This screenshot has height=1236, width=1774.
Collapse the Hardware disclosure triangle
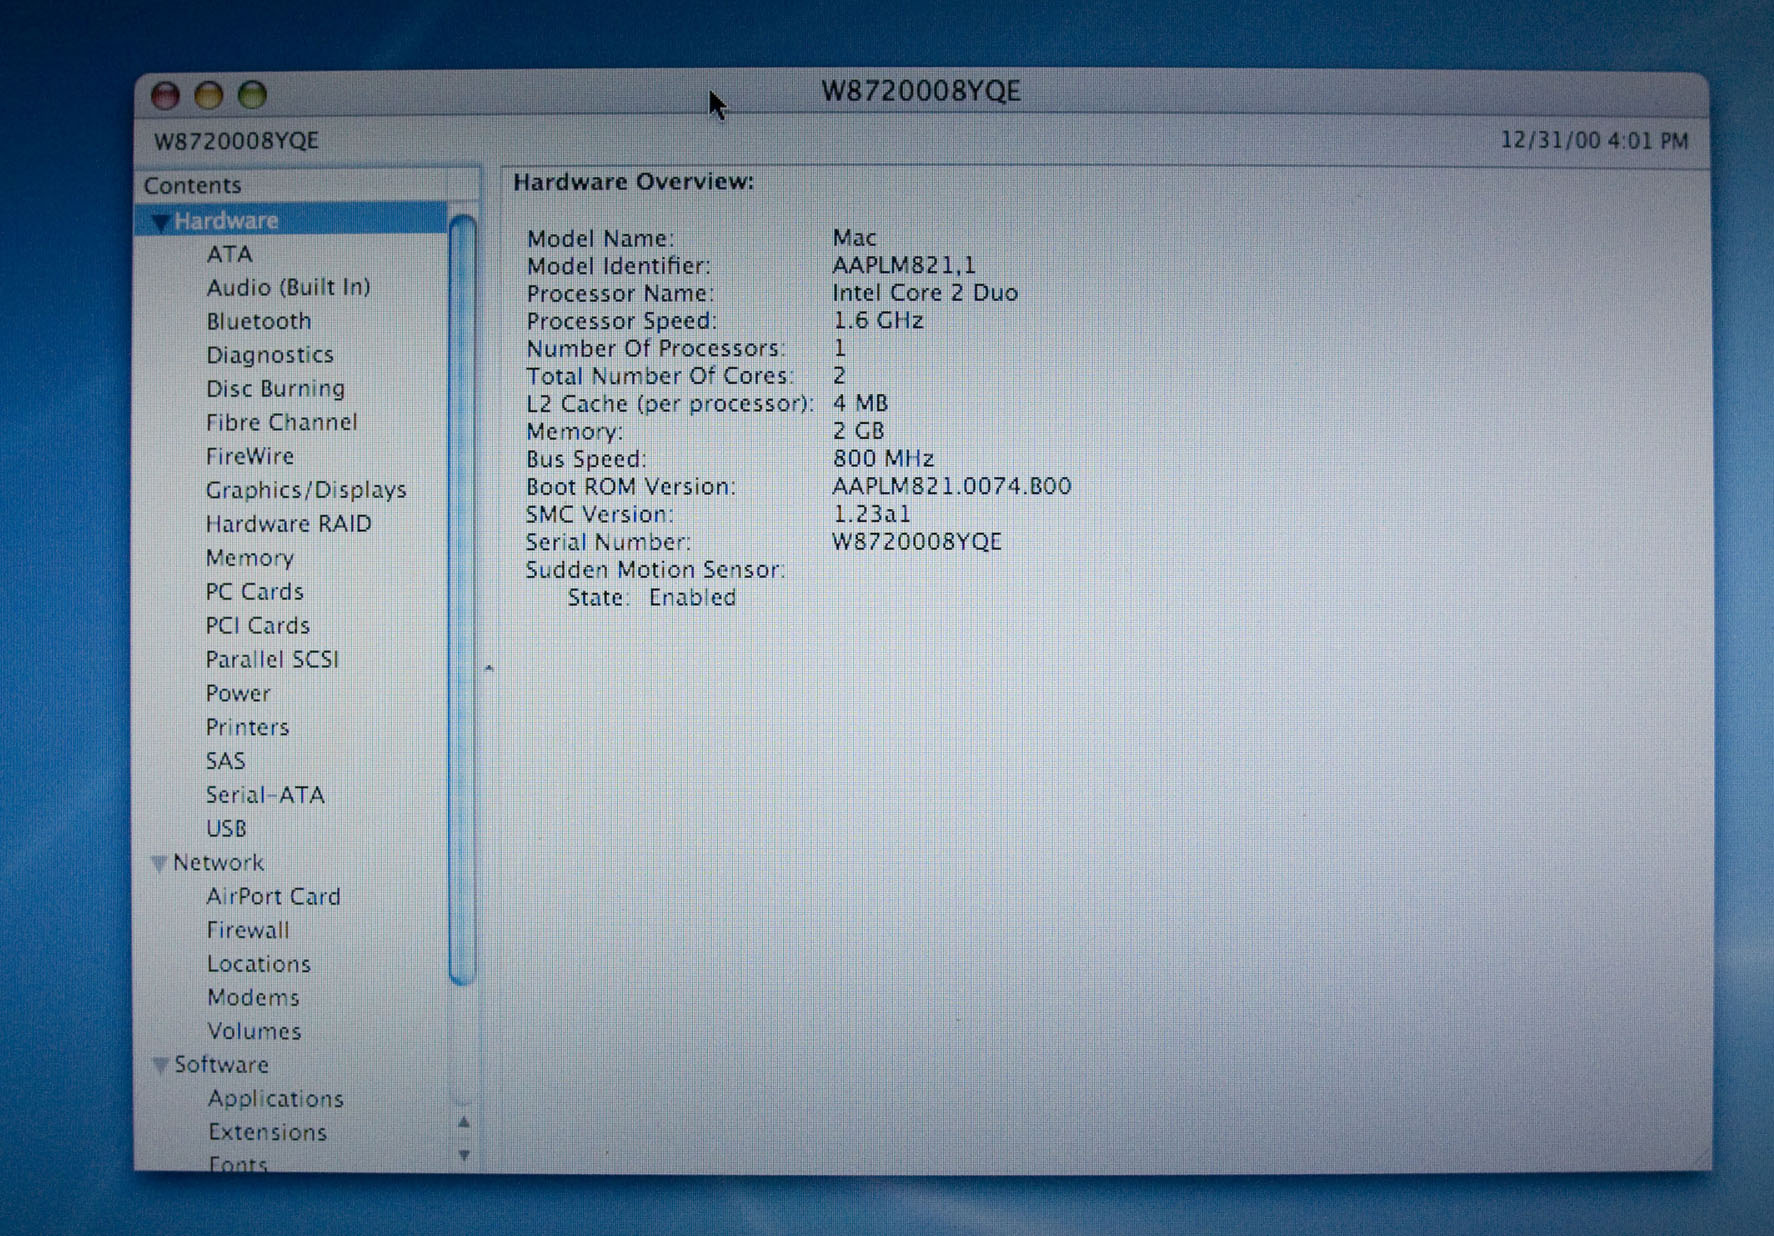159,221
